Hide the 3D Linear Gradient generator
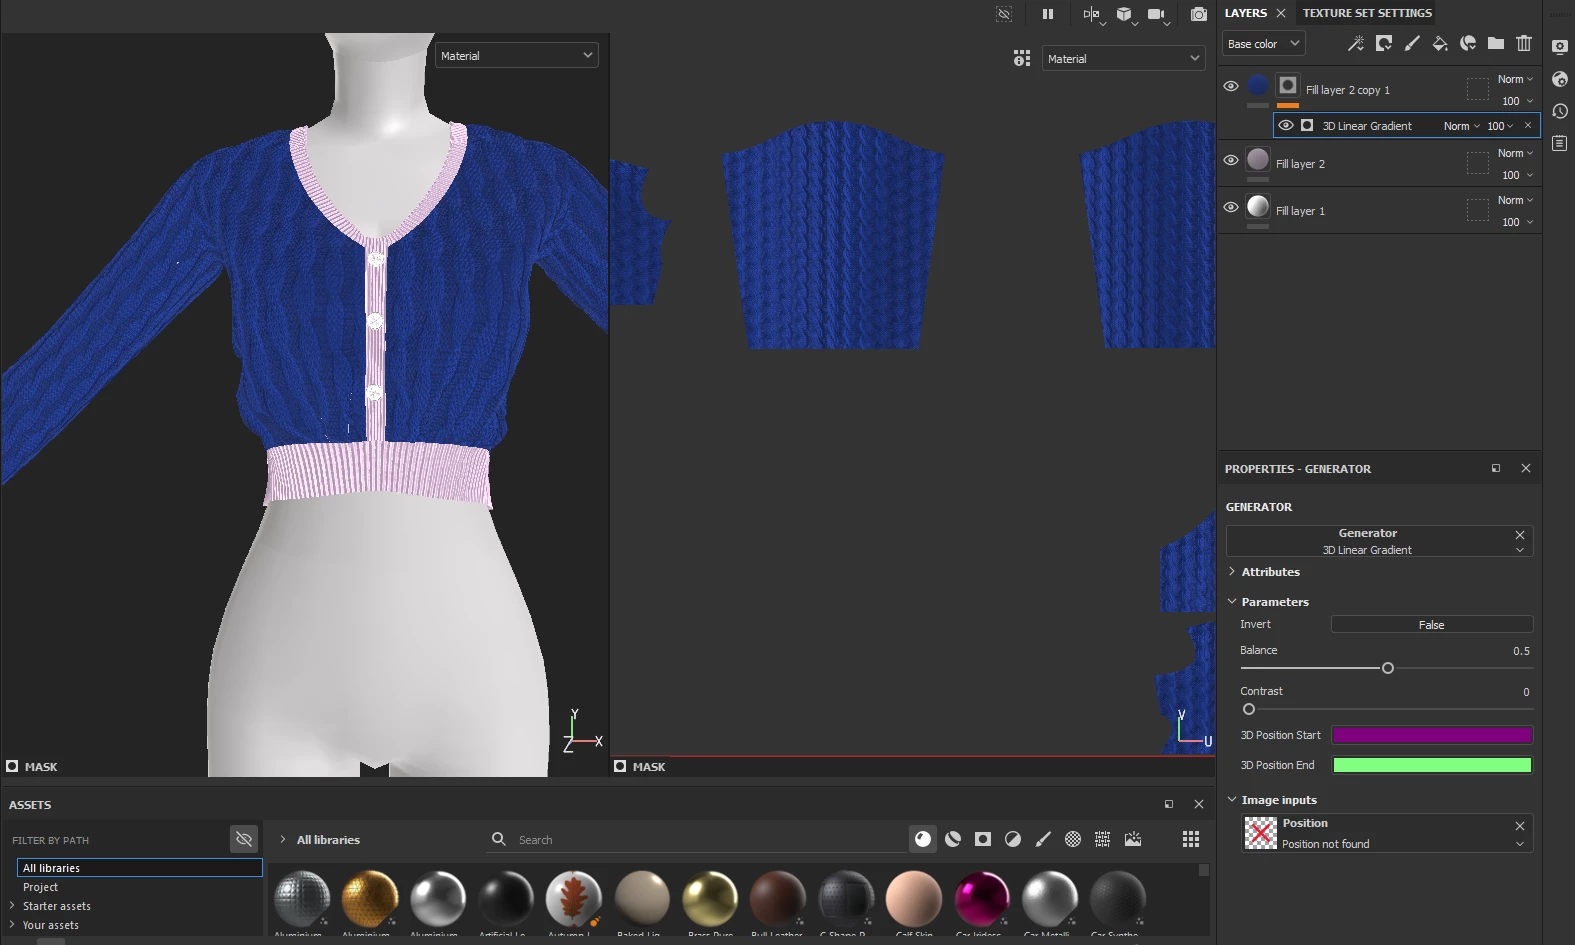1575x945 pixels. coord(1286,126)
